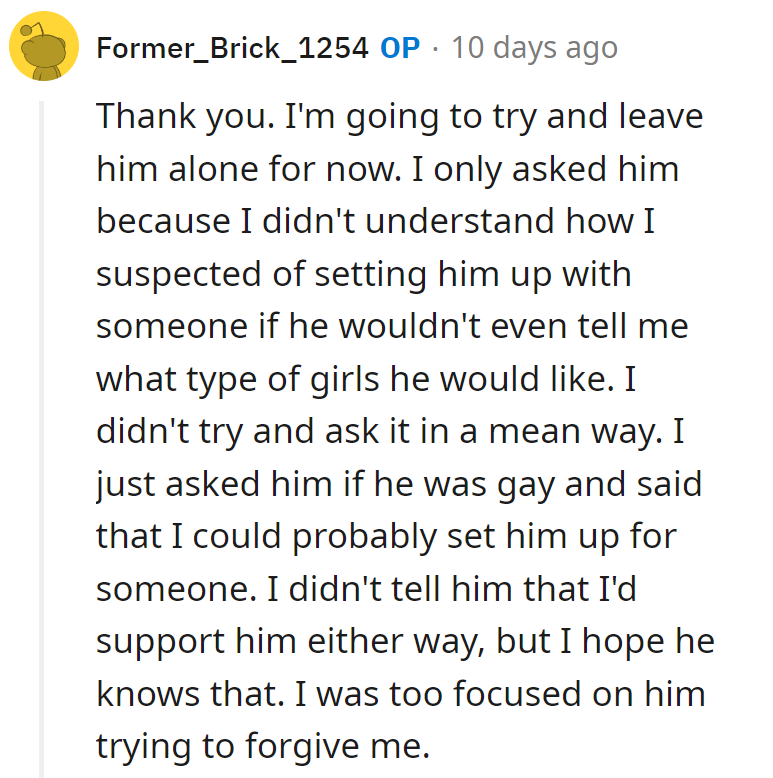Click the blue OP badge
773x778 pixels.
pos(400,48)
